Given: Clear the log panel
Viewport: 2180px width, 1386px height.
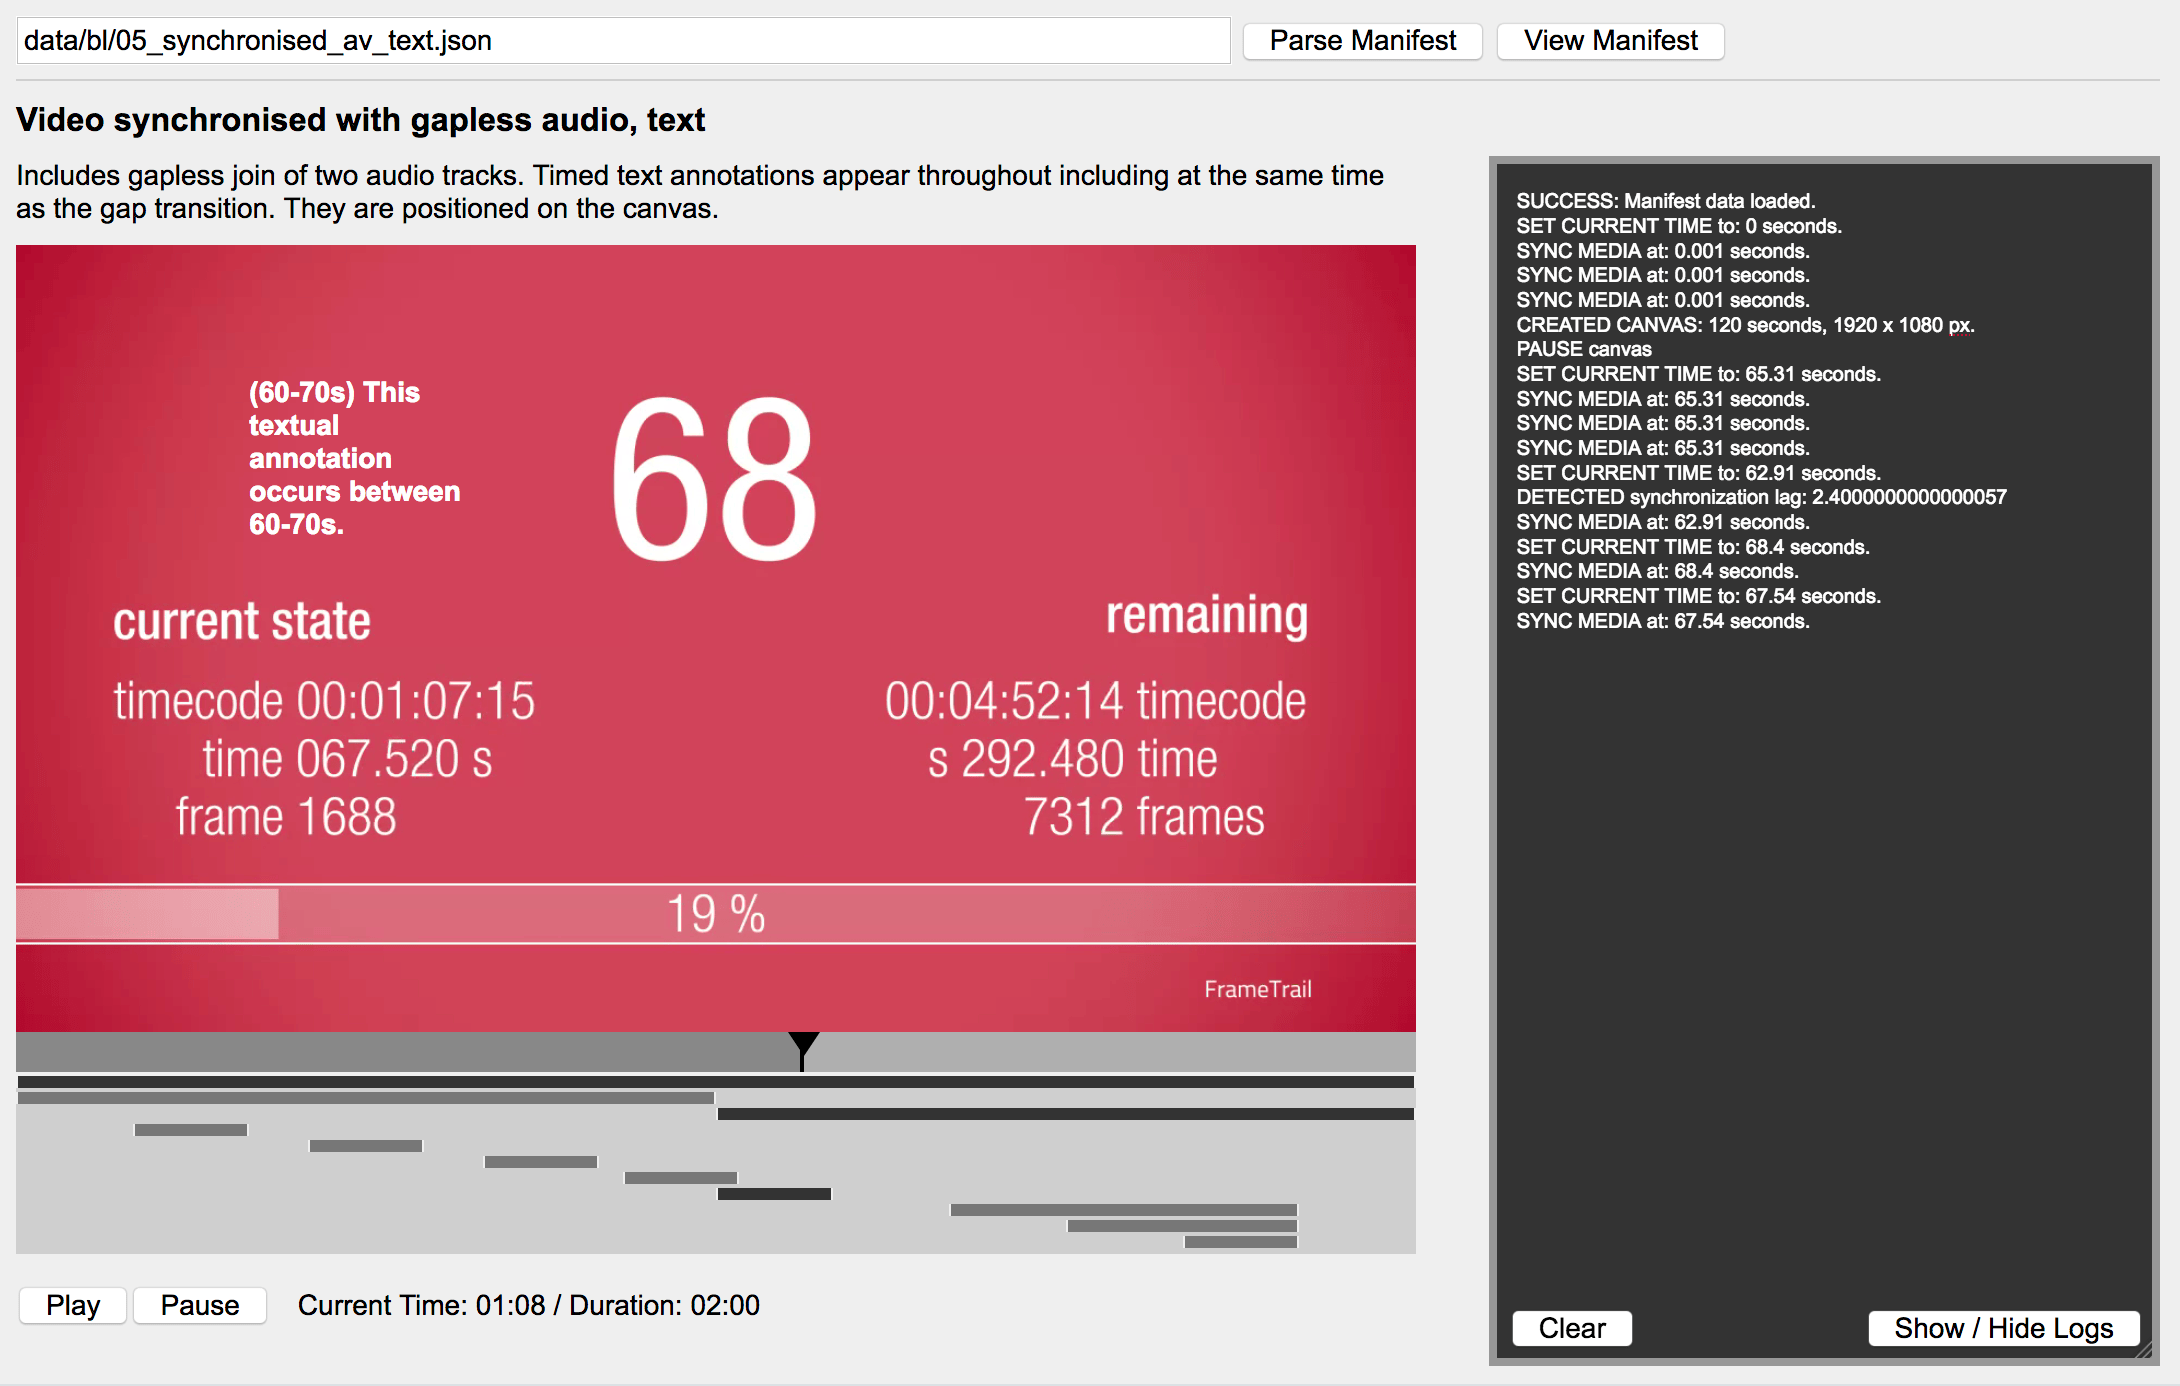Looking at the screenshot, I should pos(1571,1328).
